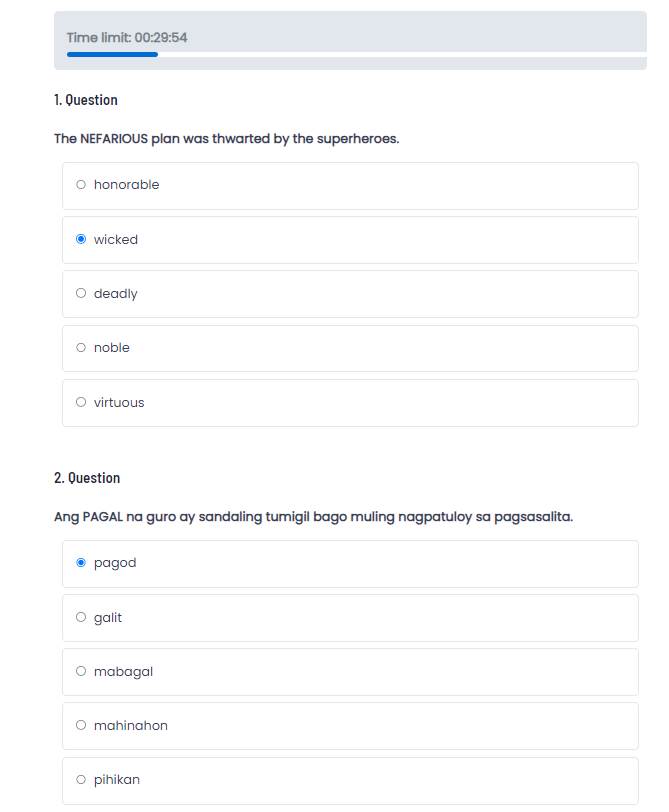Click the NEFARIOUS plan question sentence
This screenshot has width=669, height=812.
tap(227, 139)
